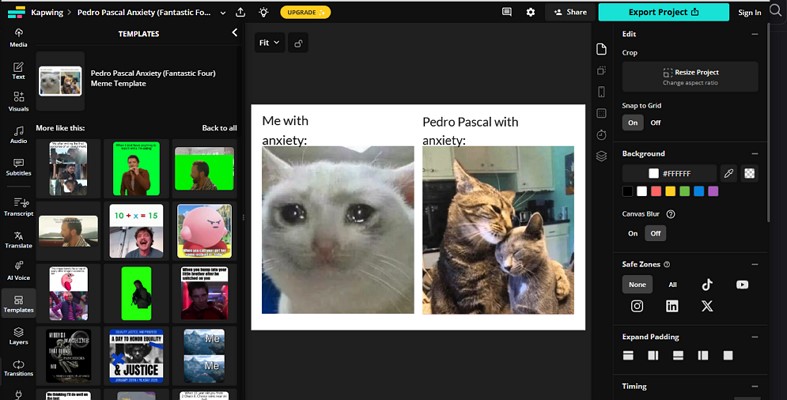
Task: Open the 10 + x = 15 template thumbnail
Action: click(x=136, y=230)
